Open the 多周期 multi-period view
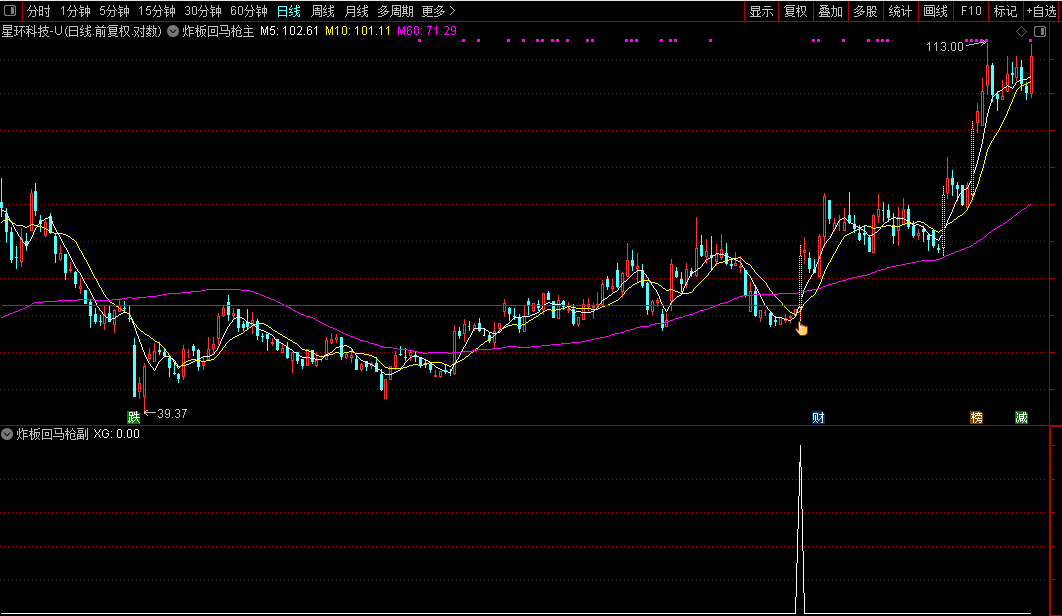 (396, 12)
